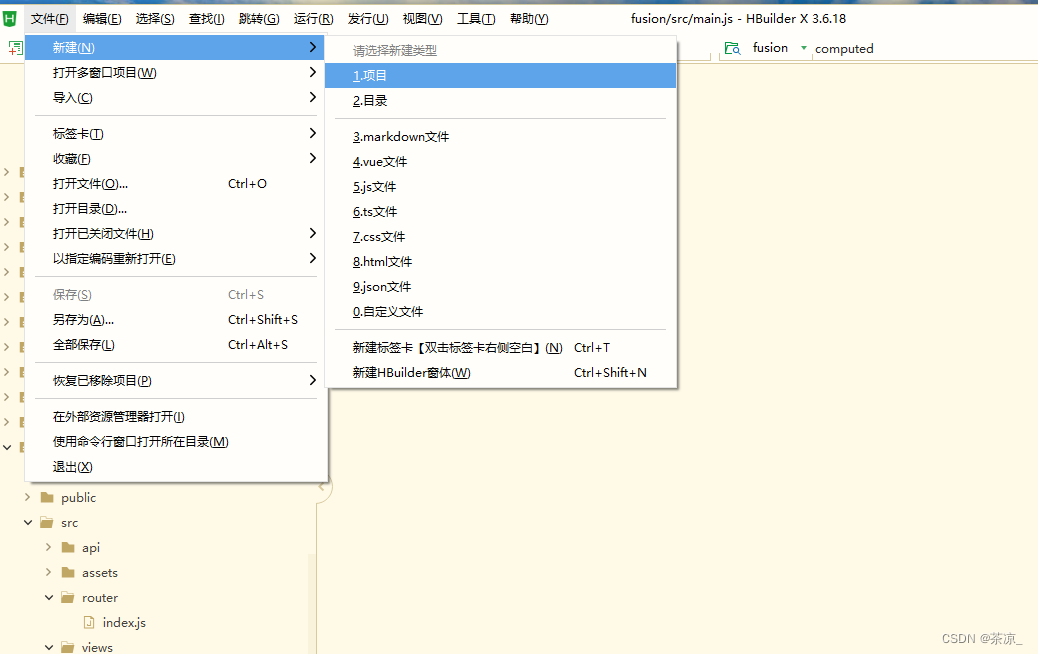Collapse the src folder
Viewport: 1038px width, 654px height.
coord(28,522)
